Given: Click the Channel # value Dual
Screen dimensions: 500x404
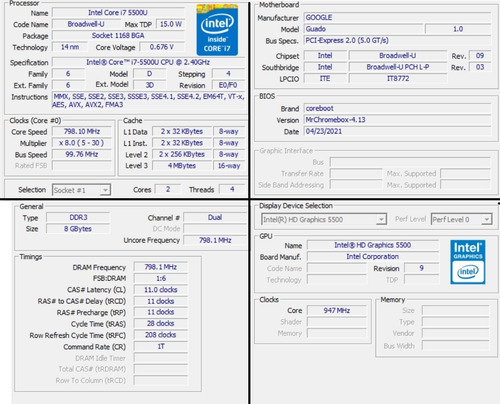Looking at the screenshot, I should pyautogui.click(x=215, y=217).
